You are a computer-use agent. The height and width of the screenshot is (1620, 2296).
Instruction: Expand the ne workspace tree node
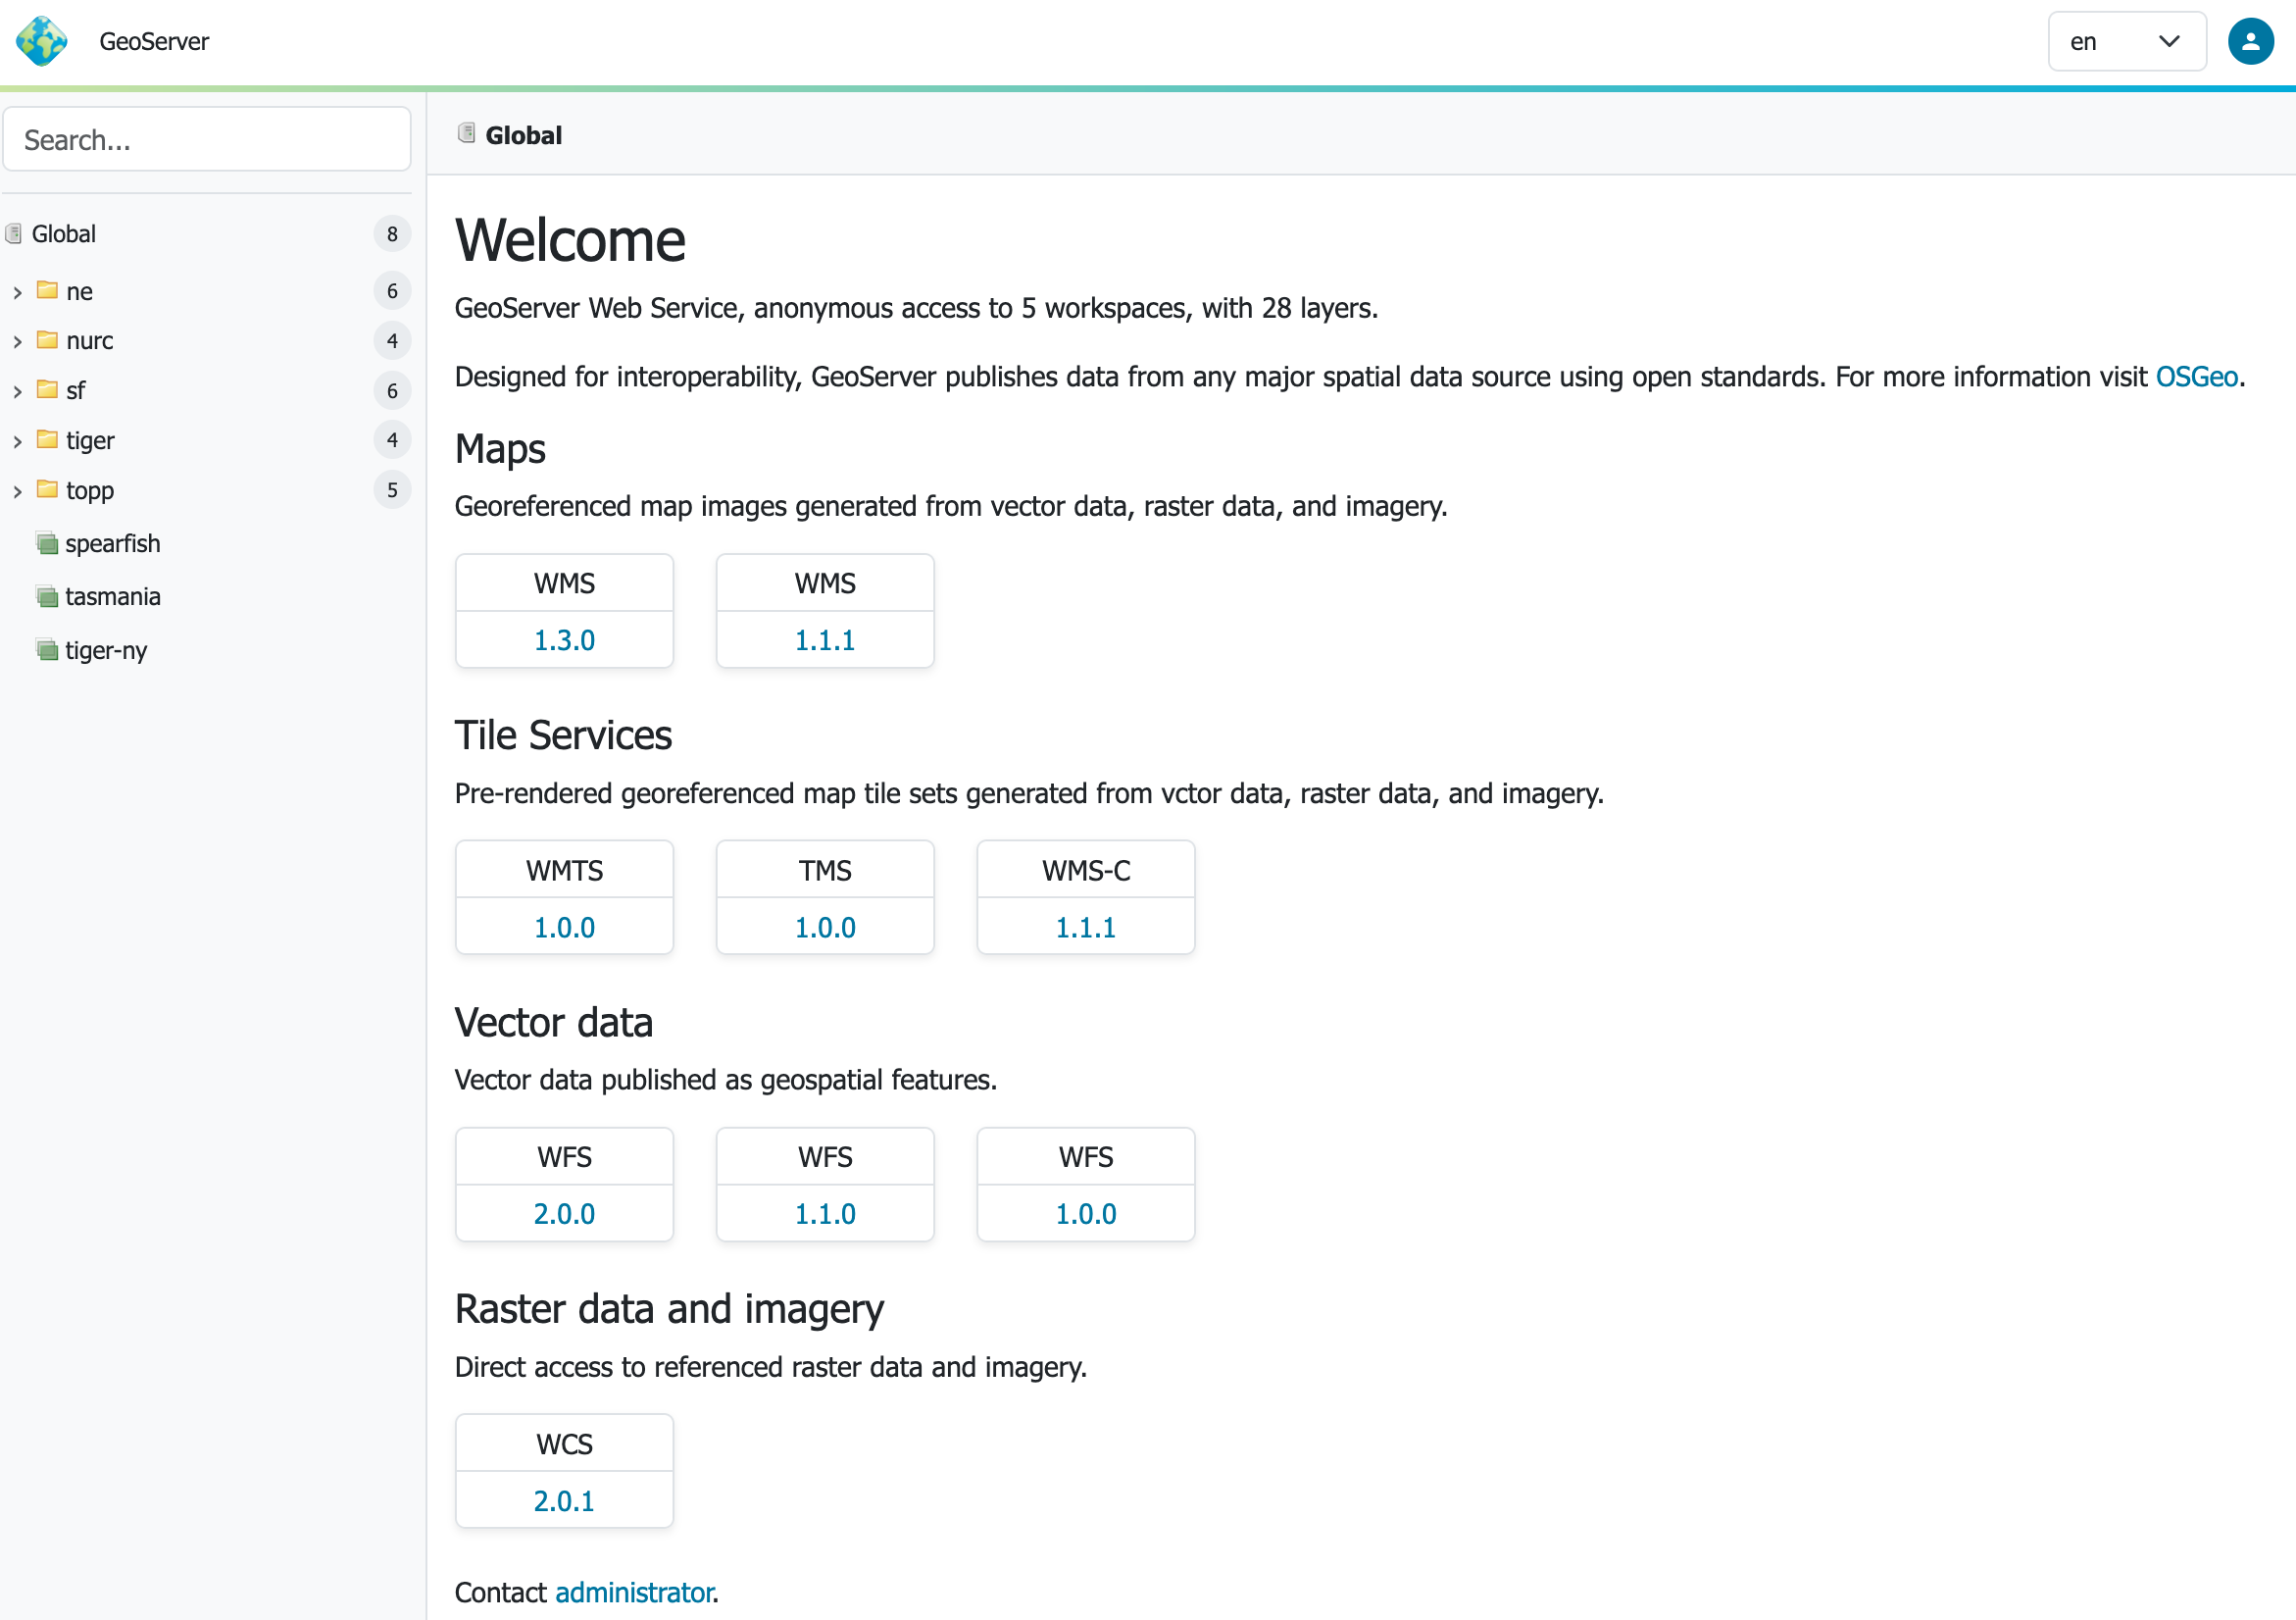[x=17, y=292]
